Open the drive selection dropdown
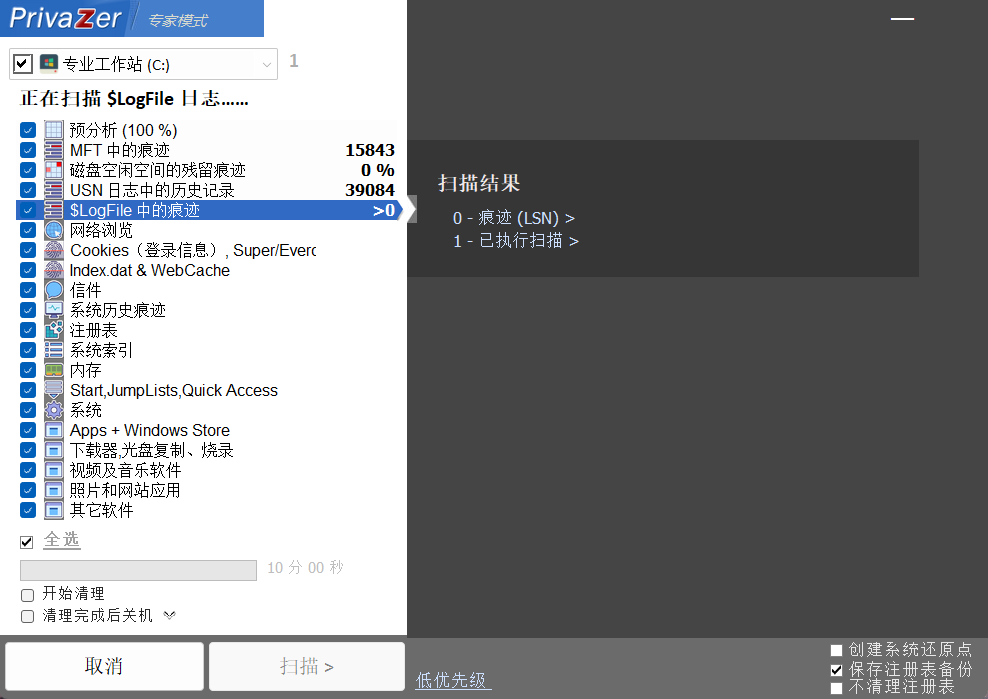The width and height of the screenshot is (988, 699). click(268, 64)
